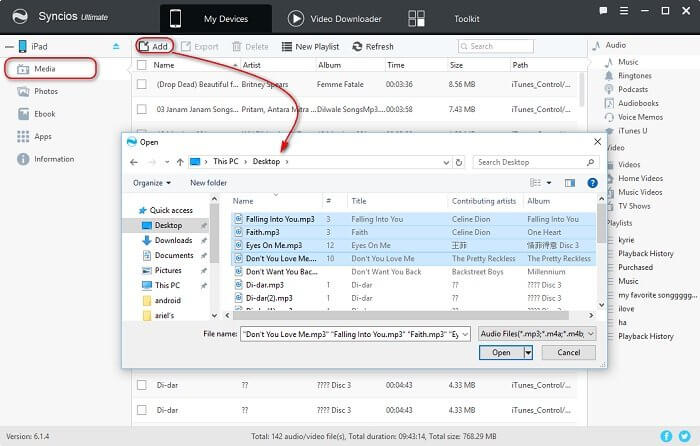700x446 pixels.
Task: Click the Add button in toolbar
Action: (x=154, y=46)
